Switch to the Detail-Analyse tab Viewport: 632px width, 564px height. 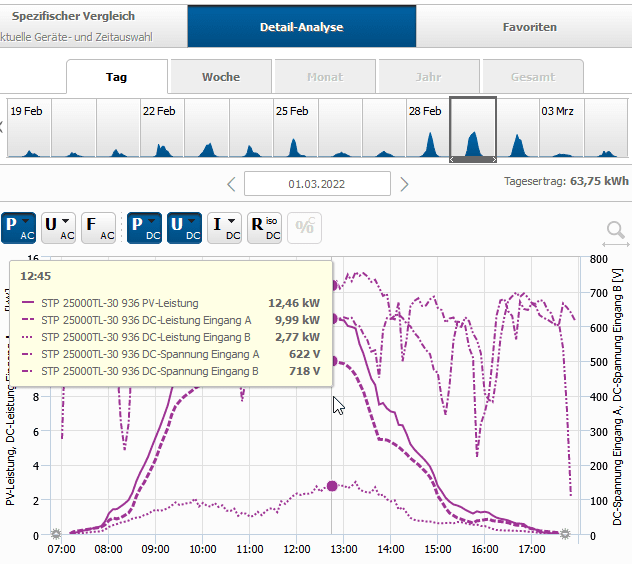pos(301,27)
